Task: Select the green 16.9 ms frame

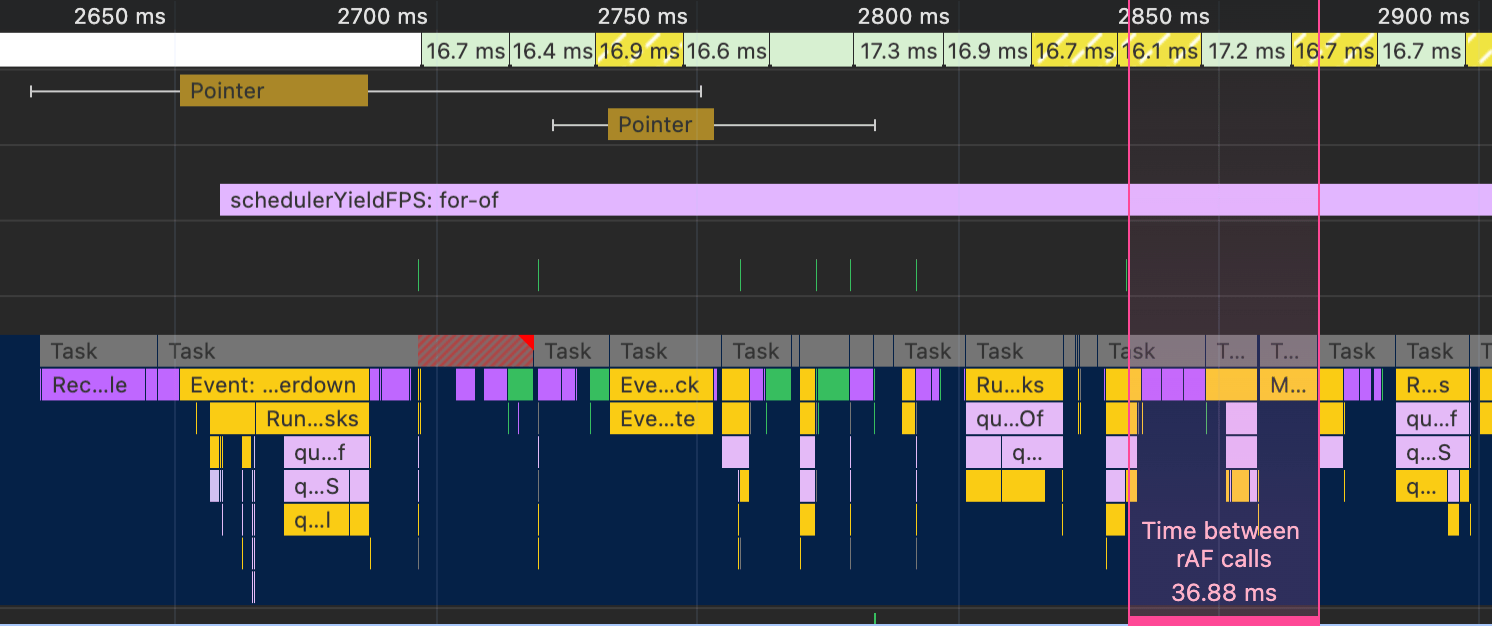Action: [988, 50]
